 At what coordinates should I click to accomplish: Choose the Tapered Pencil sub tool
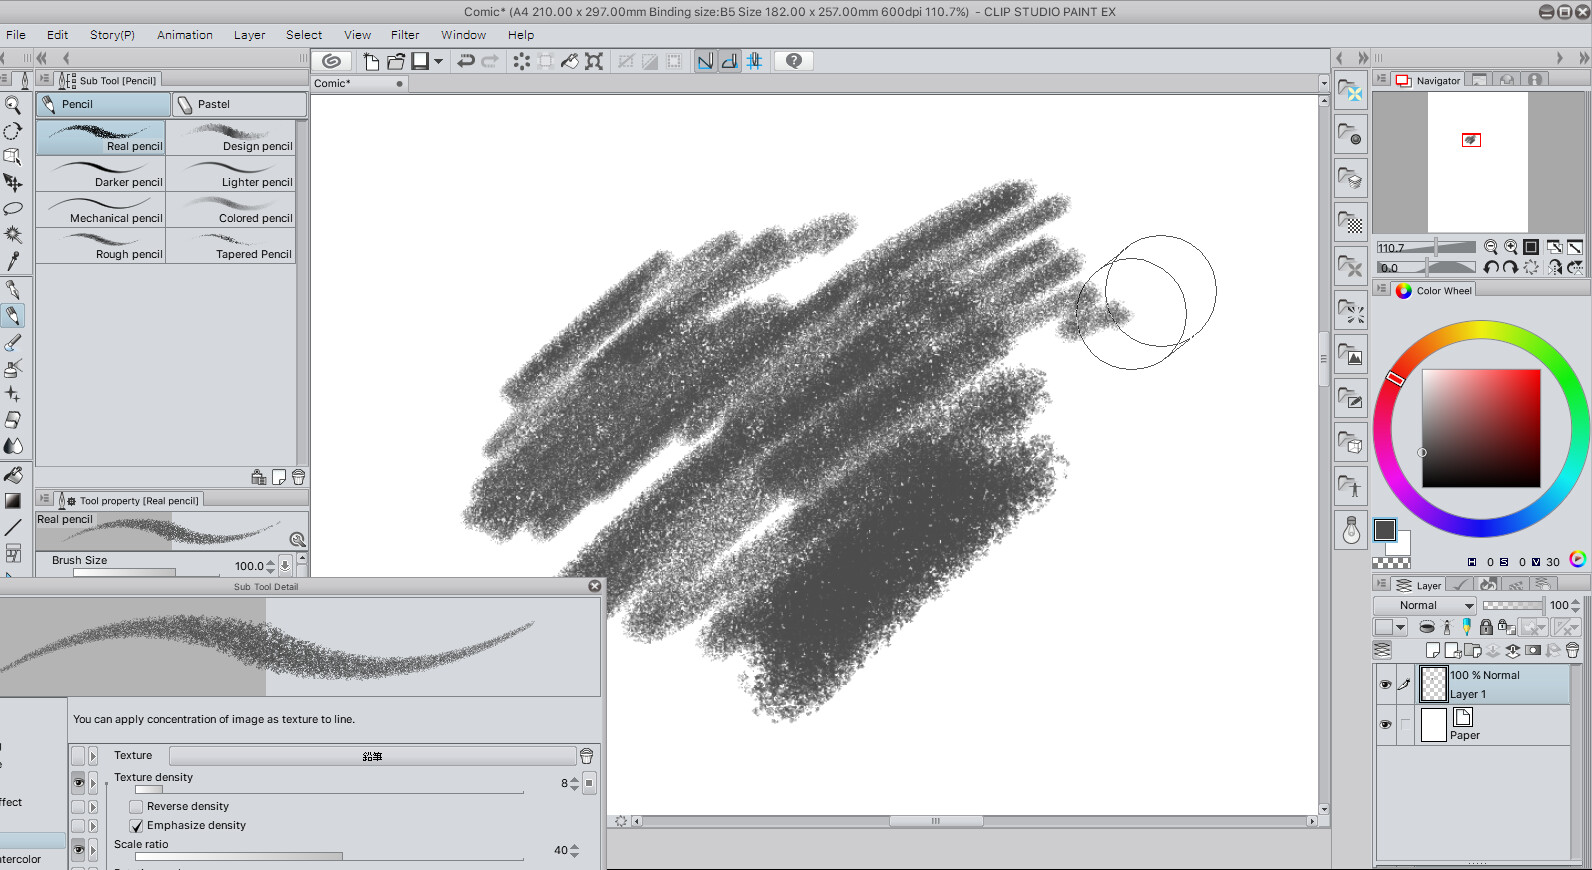pyautogui.click(x=231, y=246)
